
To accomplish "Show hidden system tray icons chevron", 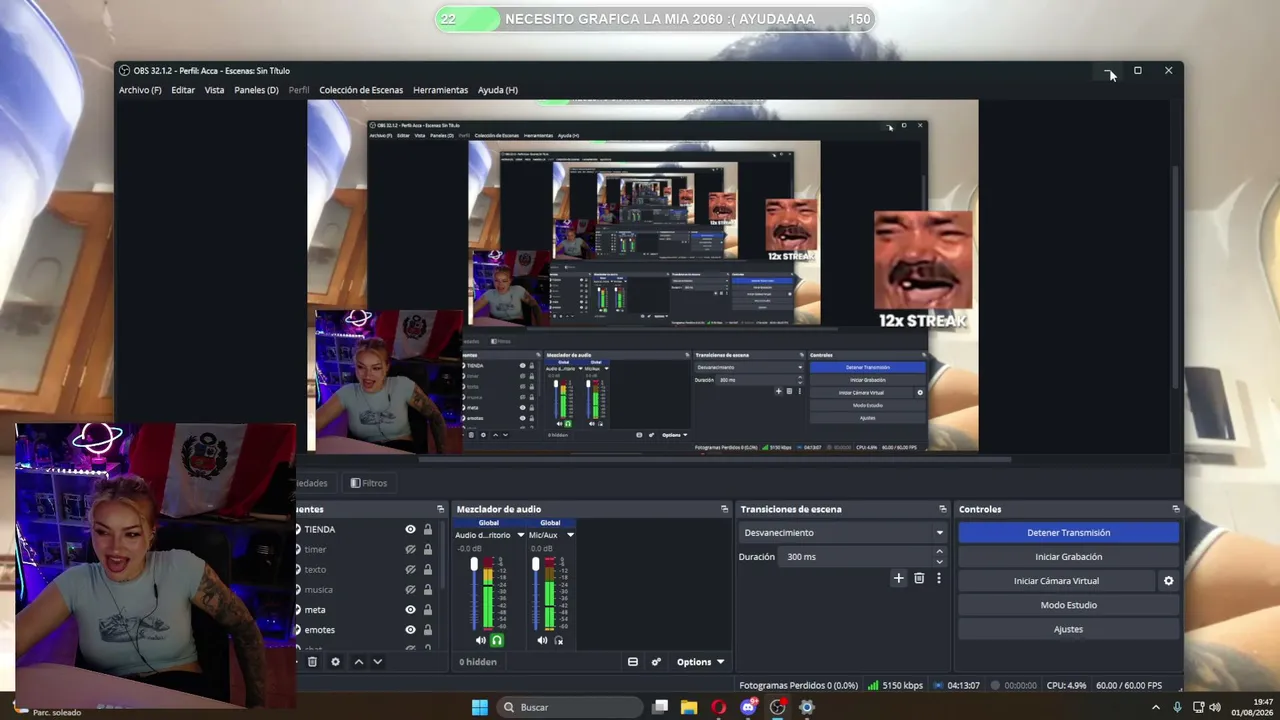I will pos(1156,707).
